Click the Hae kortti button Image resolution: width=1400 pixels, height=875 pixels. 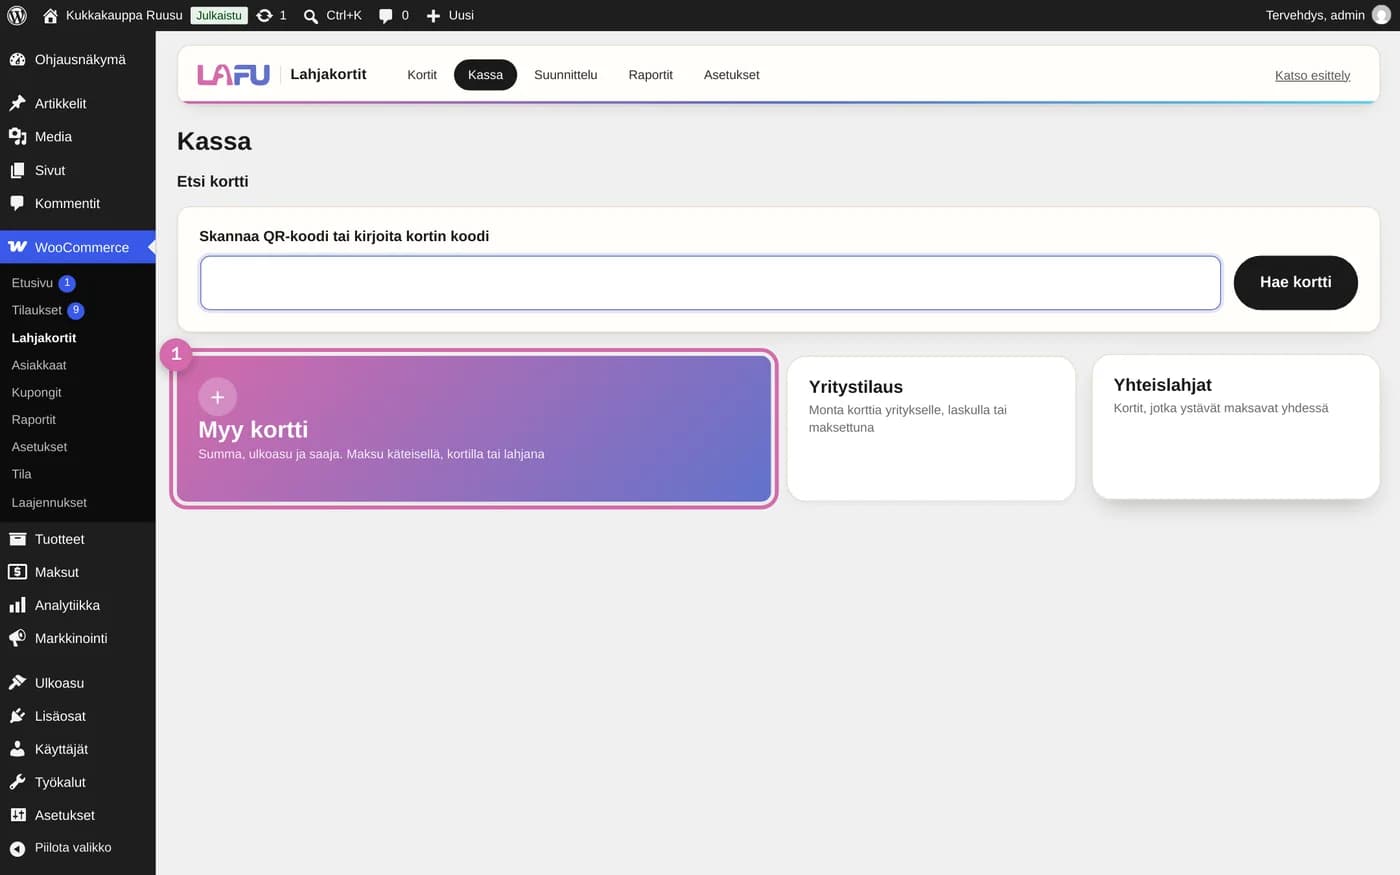click(1295, 282)
